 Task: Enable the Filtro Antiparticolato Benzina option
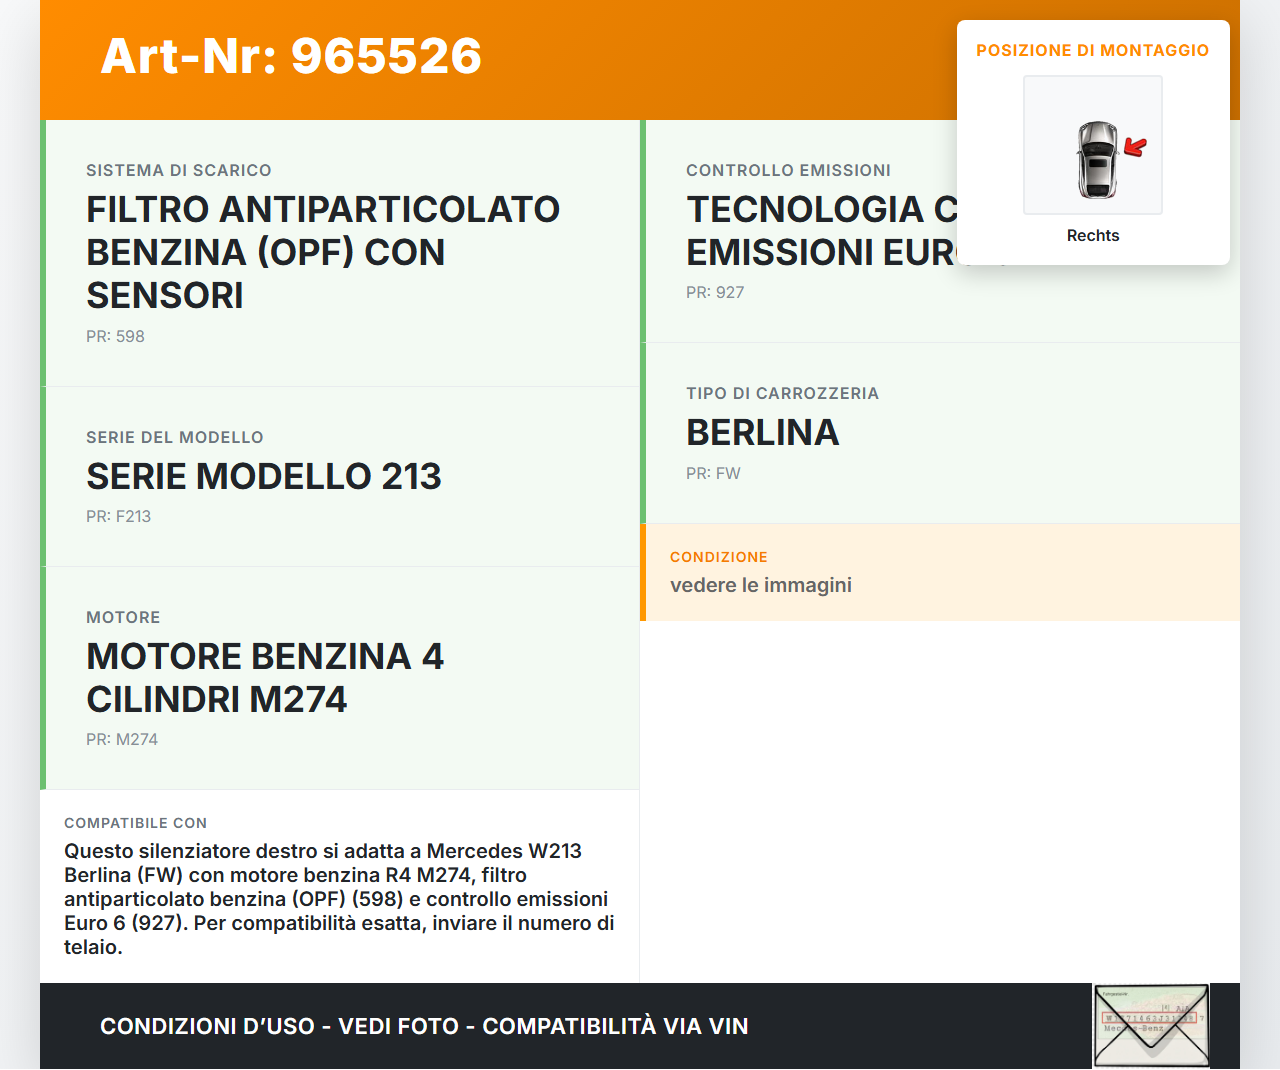click(323, 250)
